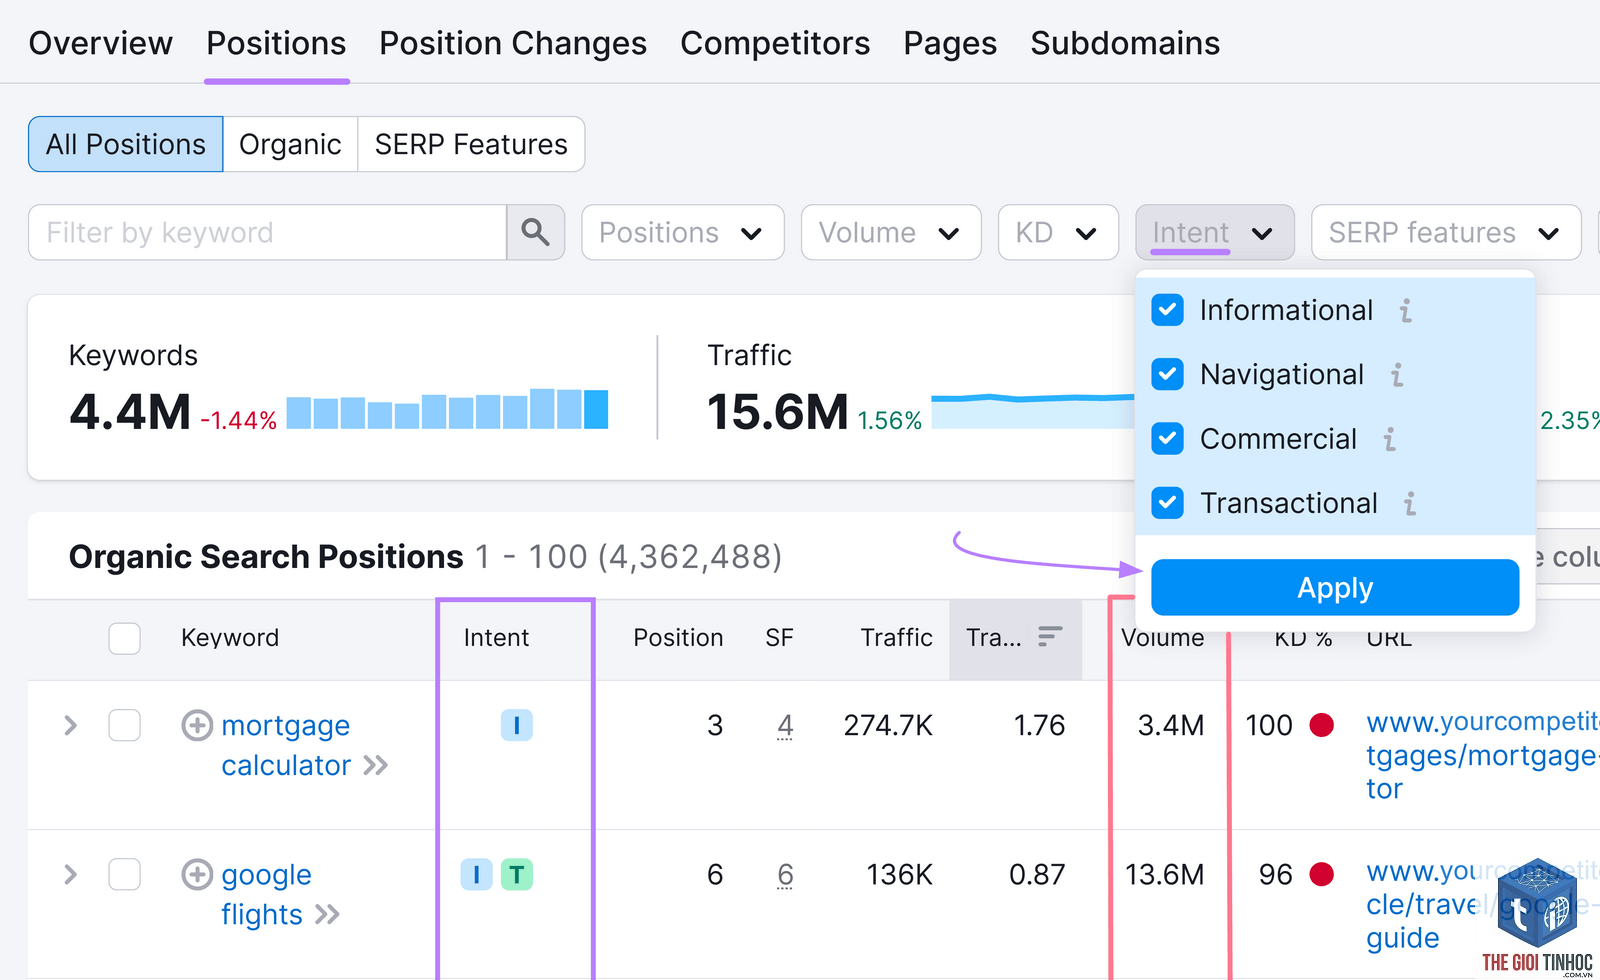Click the T intent badge in google flights row
1600x980 pixels.
click(x=516, y=875)
